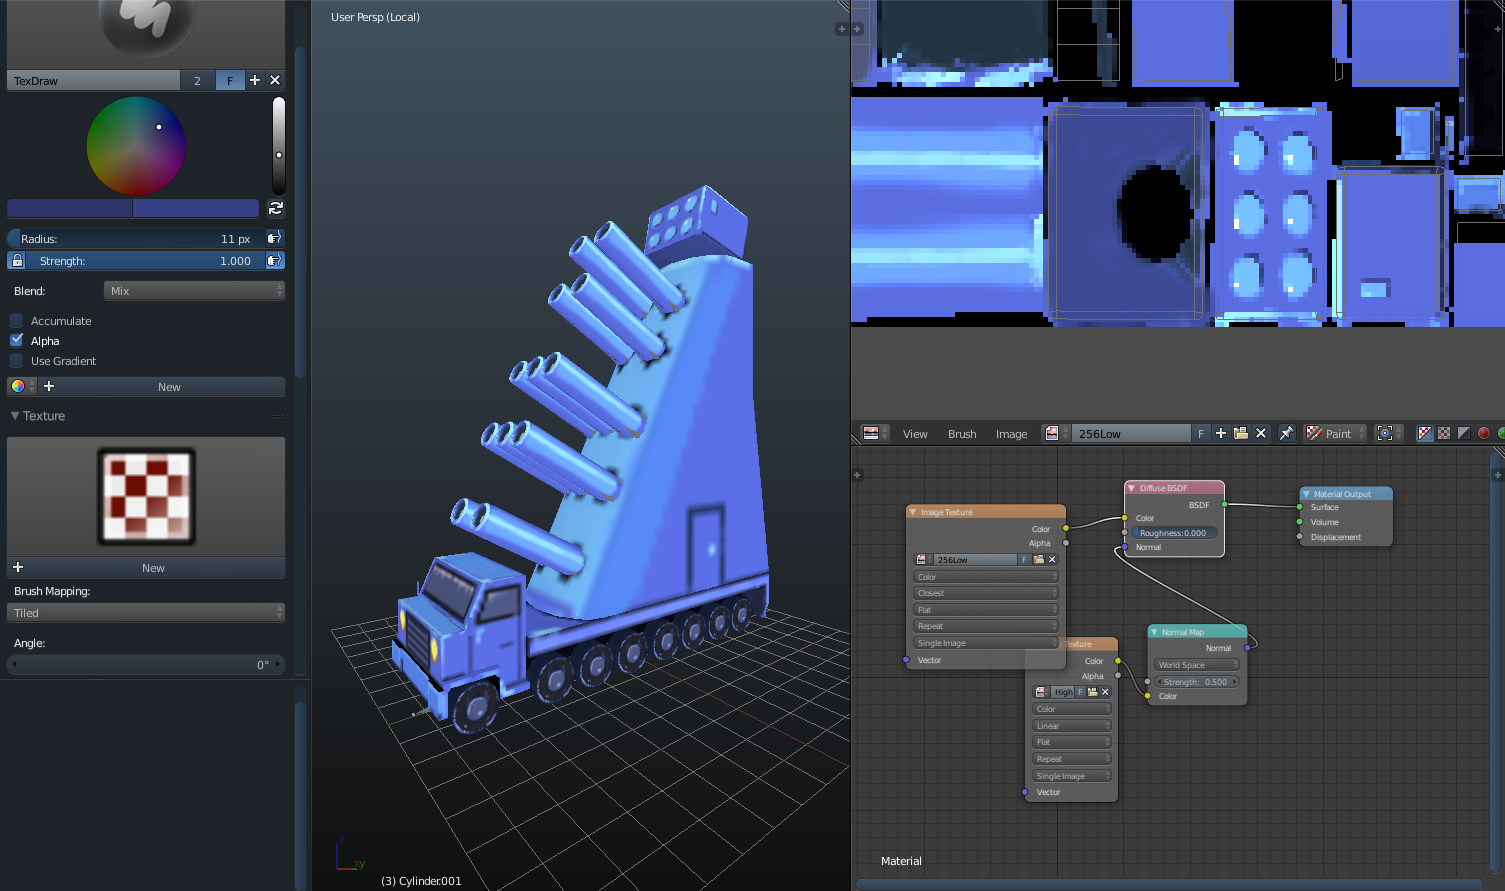Browse images in the High texture node
Image resolution: width=1505 pixels, height=891 pixels.
point(1041,692)
